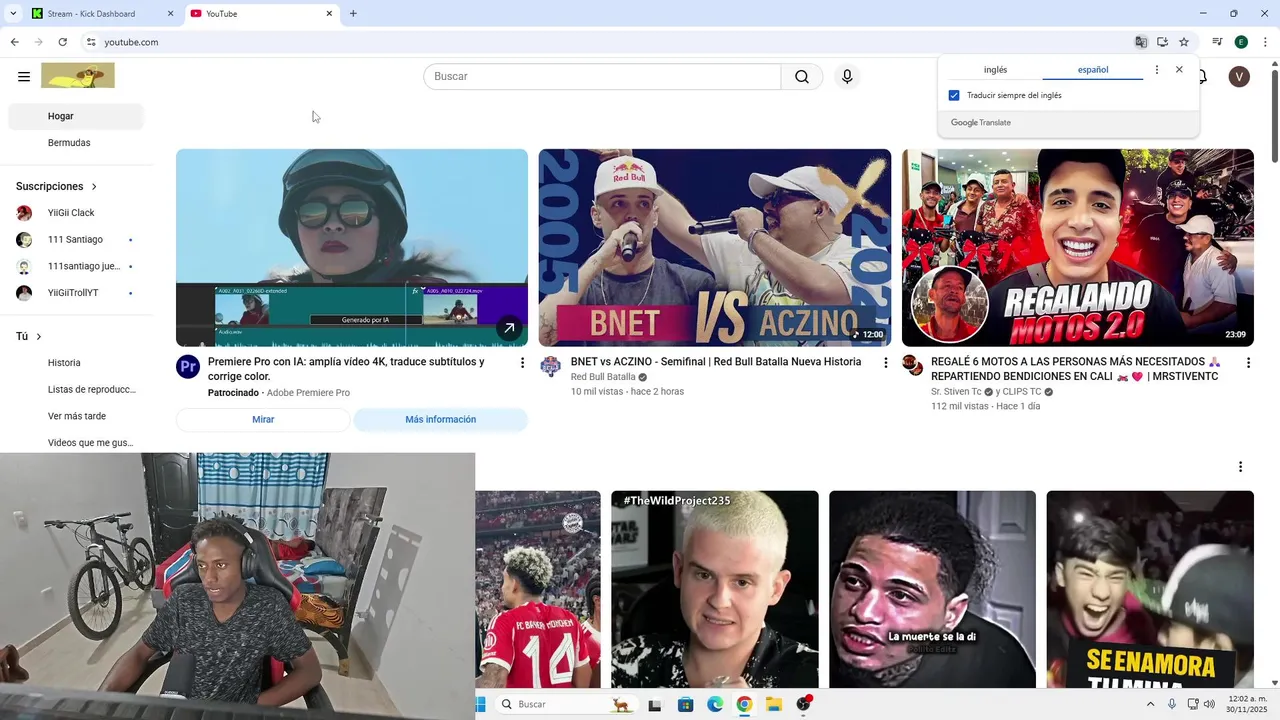Select the inglés translate tab
The height and width of the screenshot is (720, 1280).
pyautogui.click(x=995, y=70)
